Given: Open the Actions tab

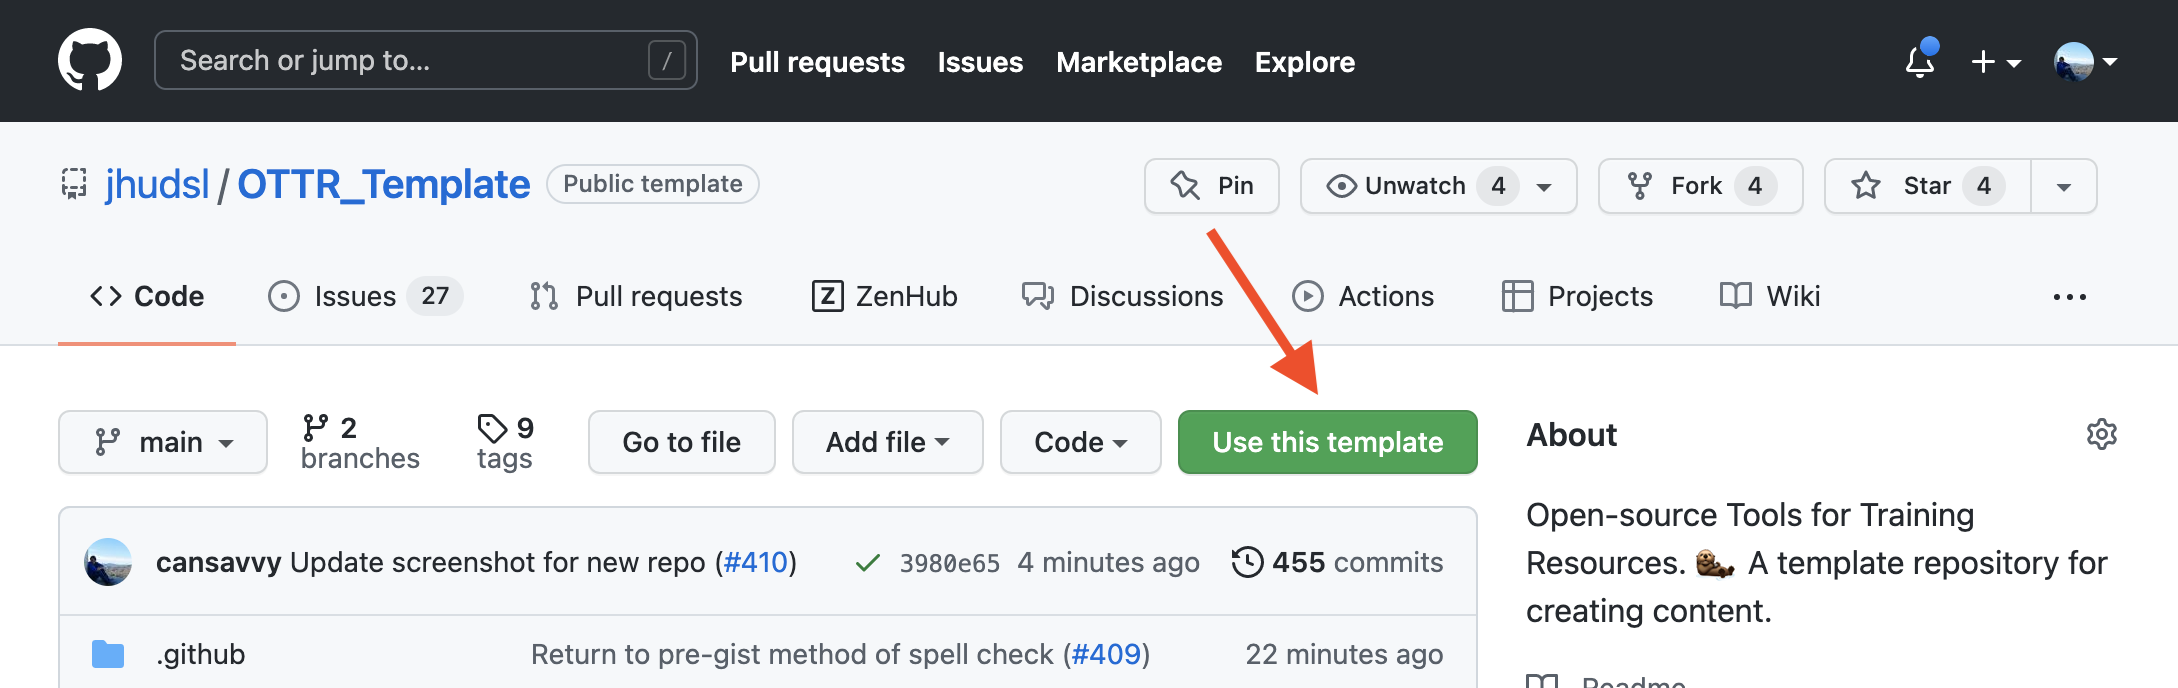Looking at the screenshot, I should (1363, 296).
